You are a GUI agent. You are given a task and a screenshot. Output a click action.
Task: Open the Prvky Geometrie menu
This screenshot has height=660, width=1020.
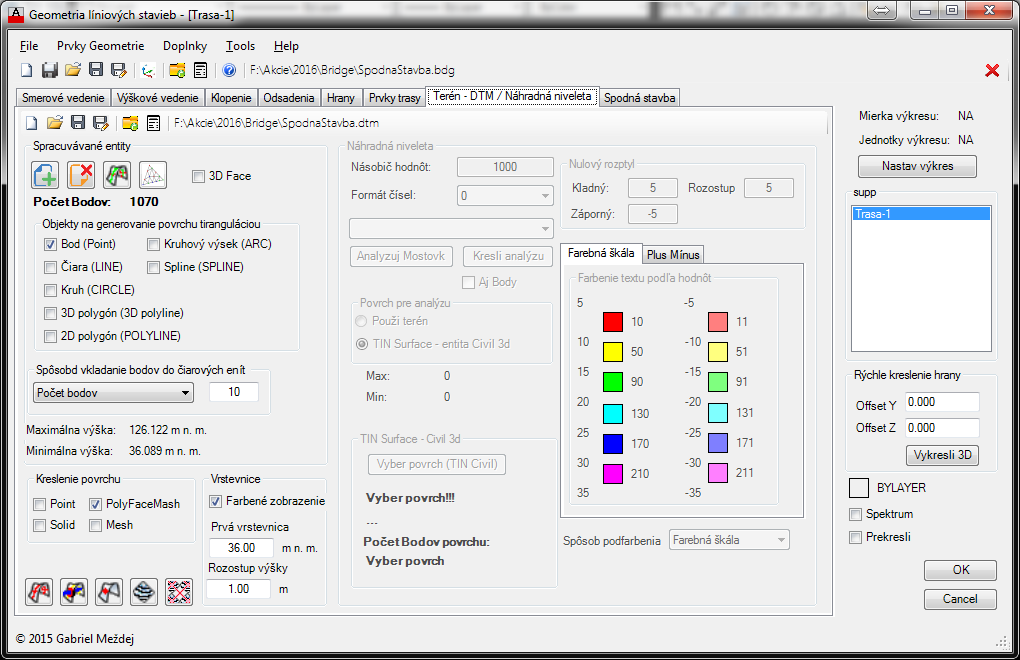(x=100, y=46)
